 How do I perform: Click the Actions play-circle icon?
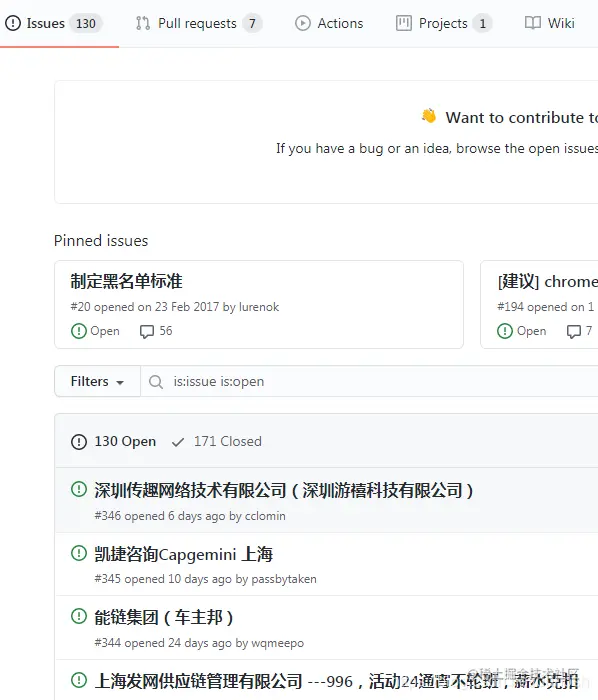pos(303,23)
